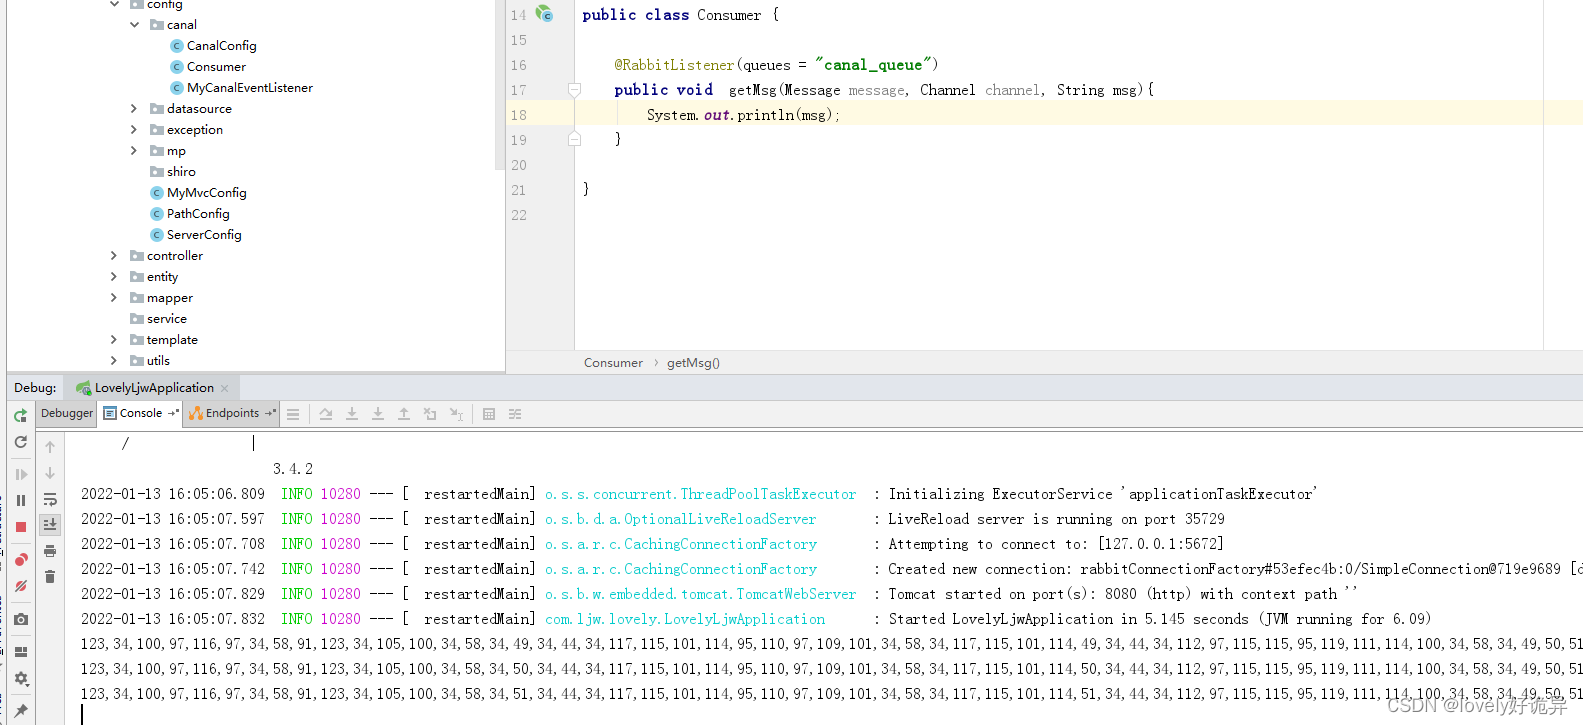Viewport: 1583px width, 725px height.
Task: Click the Drop Frame icon
Action: tap(430, 414)
